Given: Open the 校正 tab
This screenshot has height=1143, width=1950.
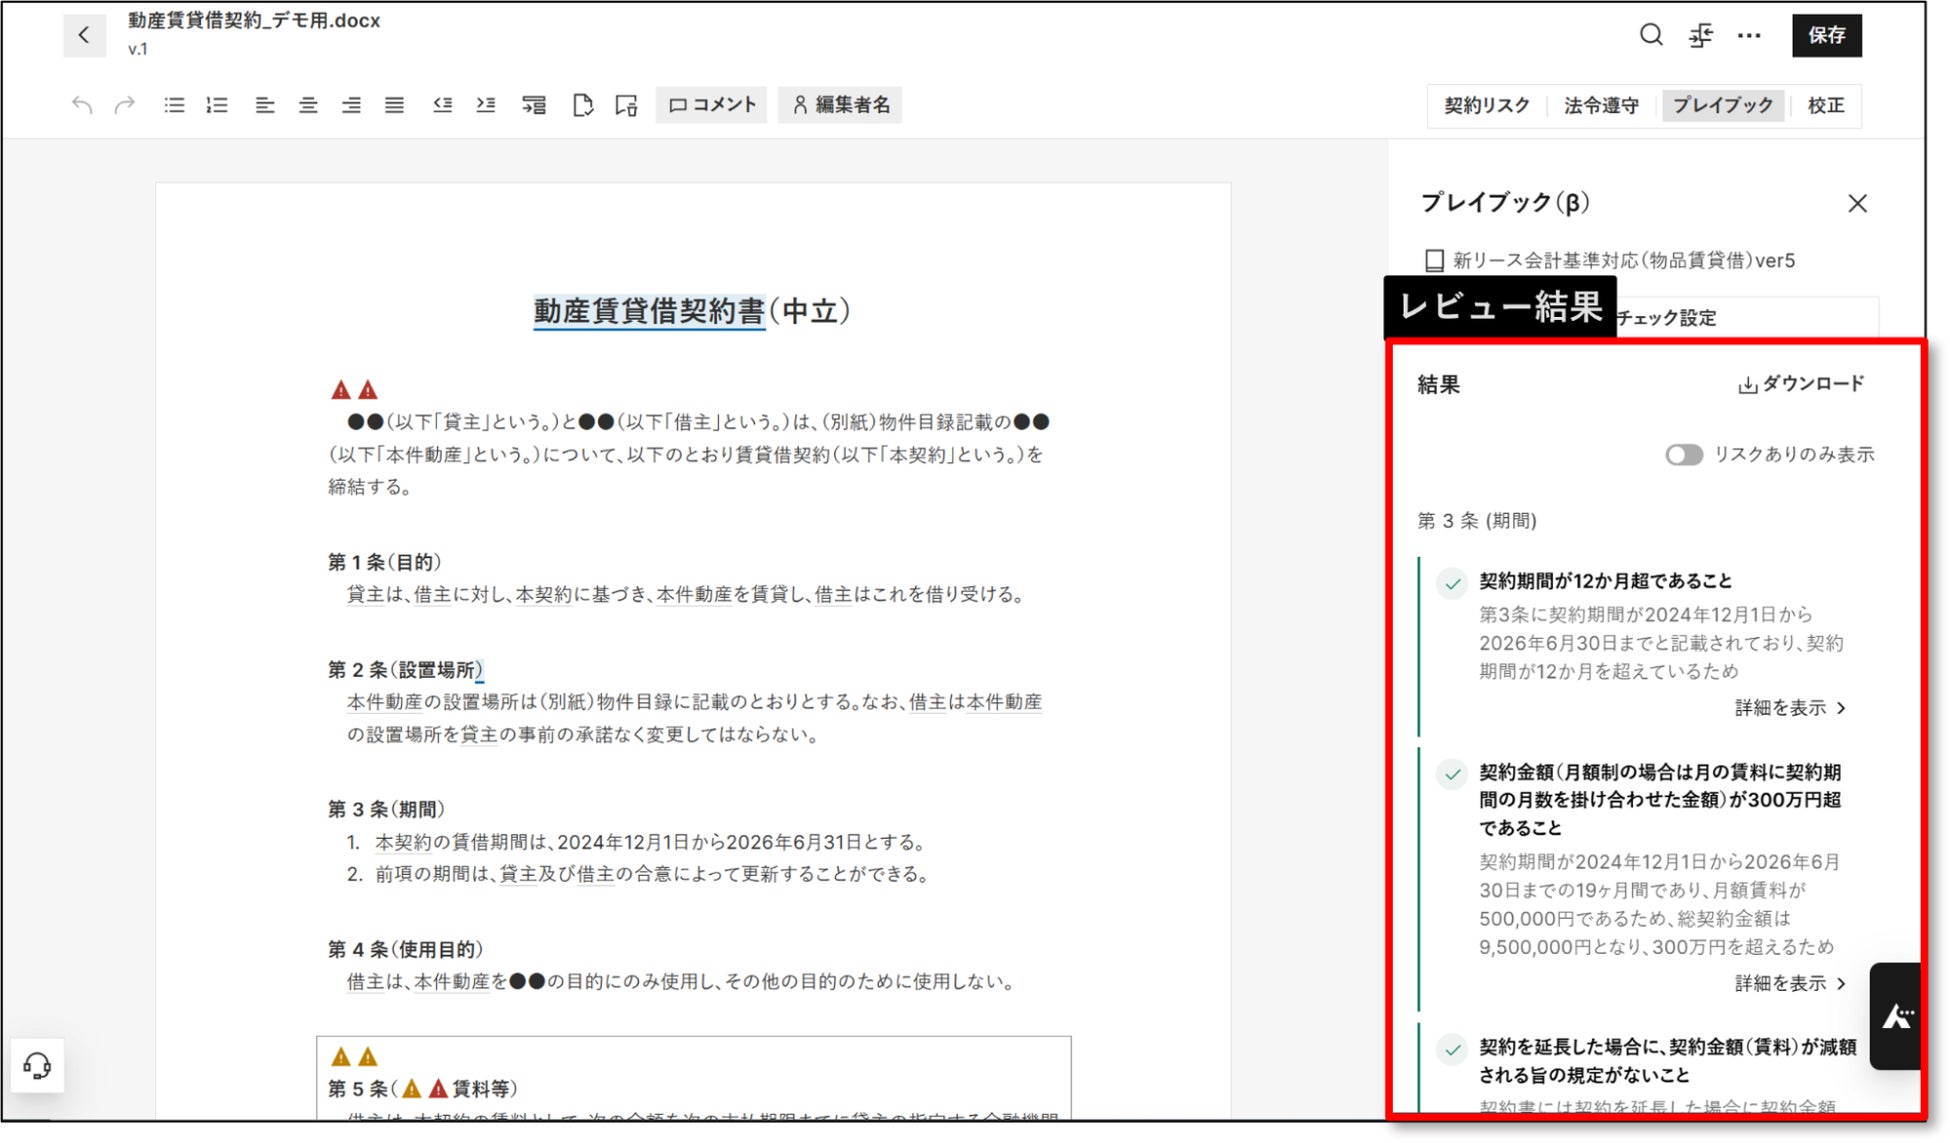Looking at the screenshot, I should [x=1825, y=106].
